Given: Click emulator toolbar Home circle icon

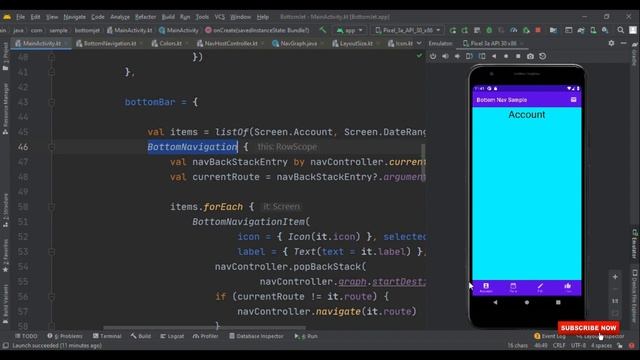Looking at the screenshot, I should click(506, 56).
